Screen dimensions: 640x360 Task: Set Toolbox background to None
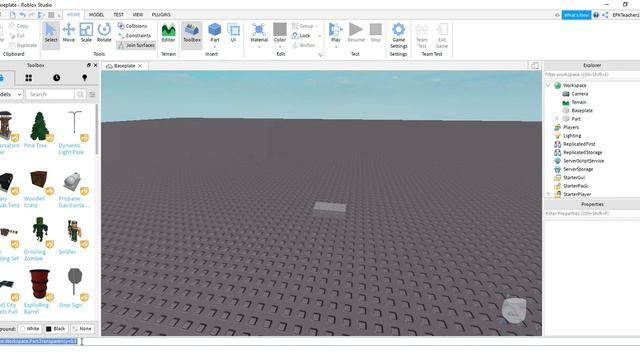82,329
